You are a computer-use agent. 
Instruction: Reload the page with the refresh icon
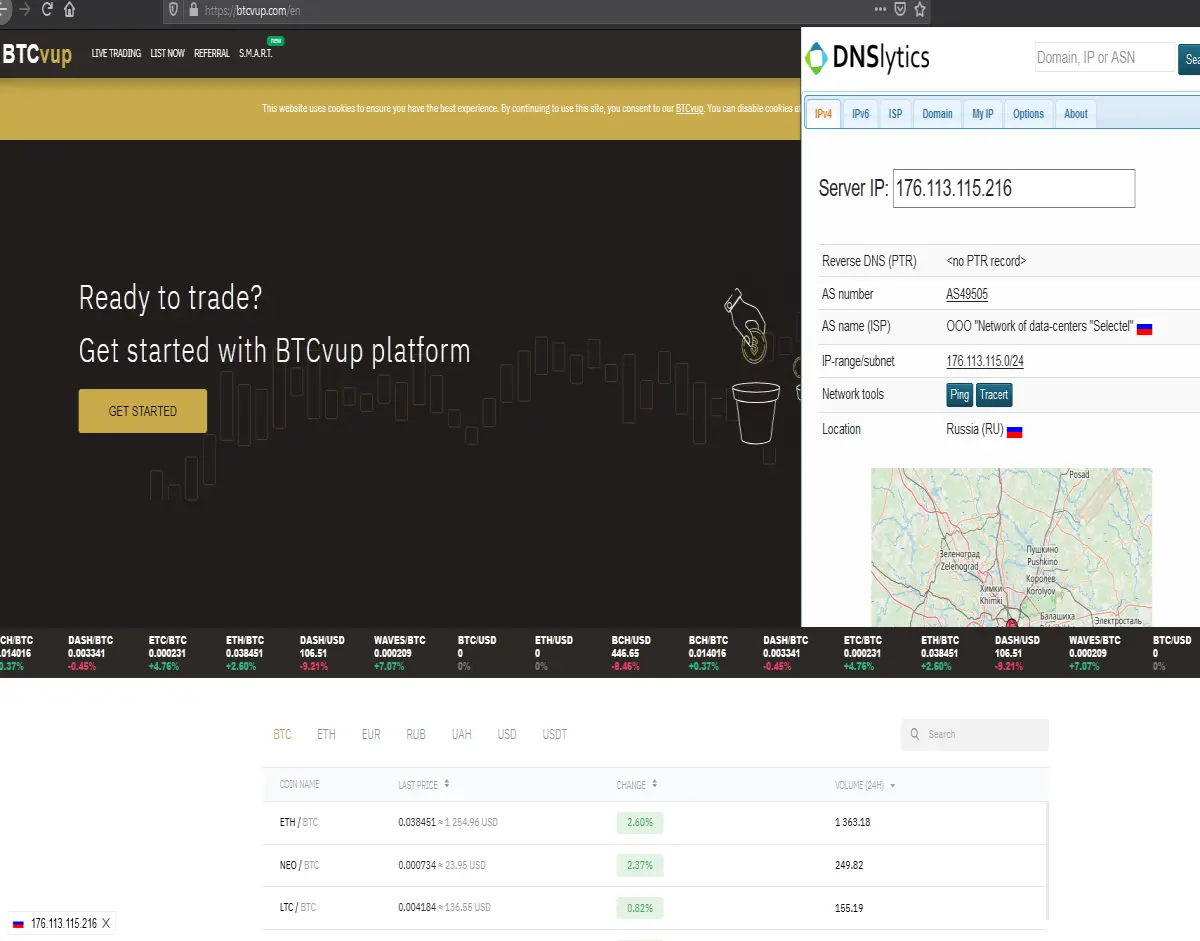(x=46, y=9)
